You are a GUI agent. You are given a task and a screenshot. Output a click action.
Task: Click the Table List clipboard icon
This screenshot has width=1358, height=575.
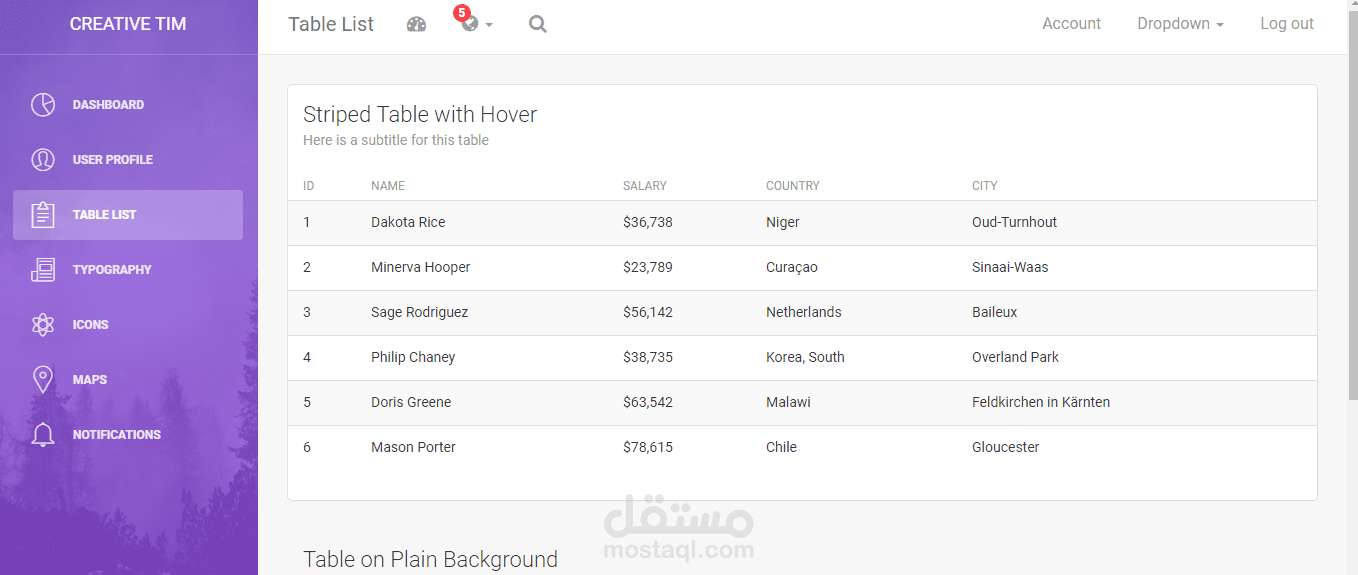click(x=42, y=215)
